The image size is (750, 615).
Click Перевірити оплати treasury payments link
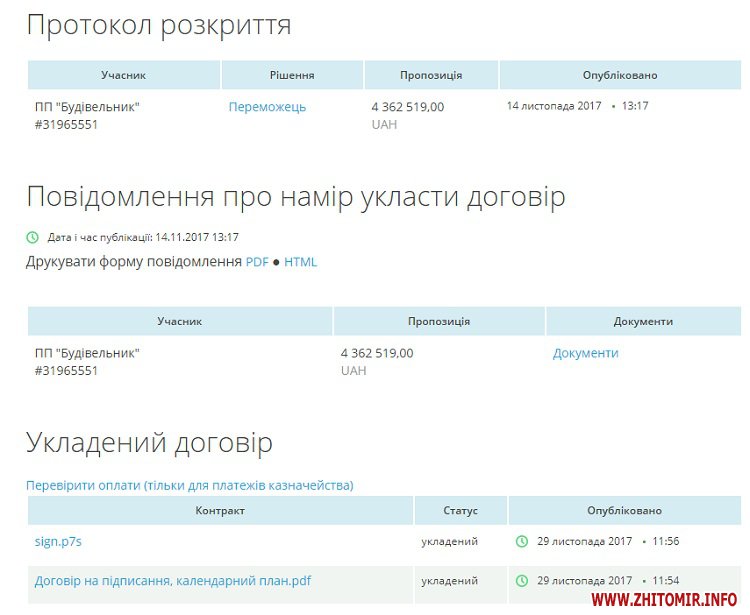tap(189, 486)
